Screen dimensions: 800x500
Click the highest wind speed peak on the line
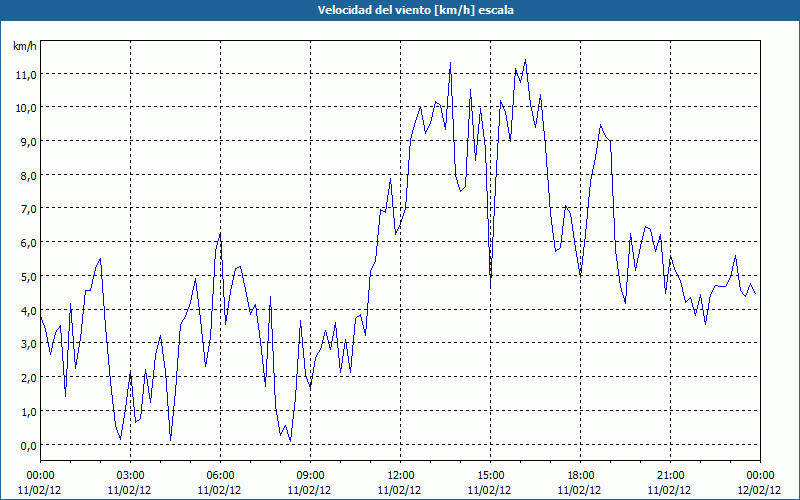(x=525, y=60)
